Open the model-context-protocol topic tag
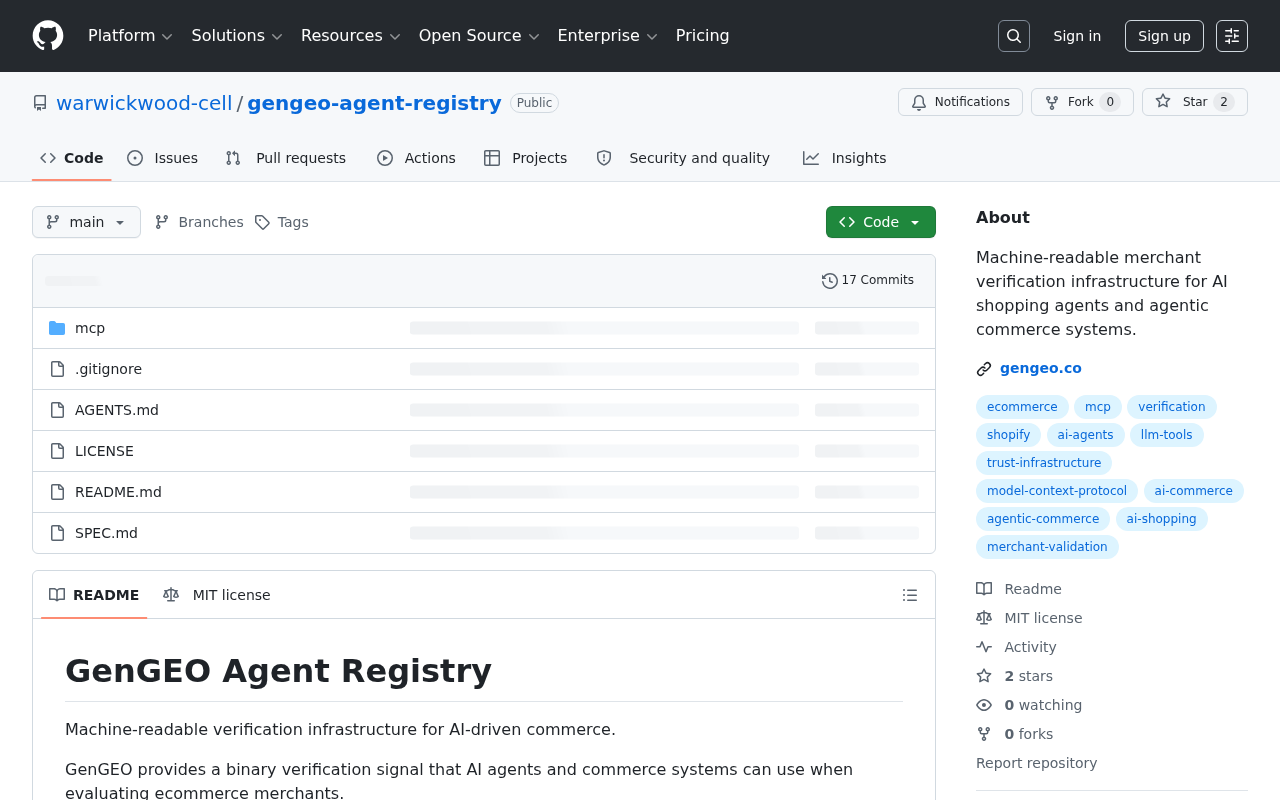The image size is (1280, 800). (1057, 491)
